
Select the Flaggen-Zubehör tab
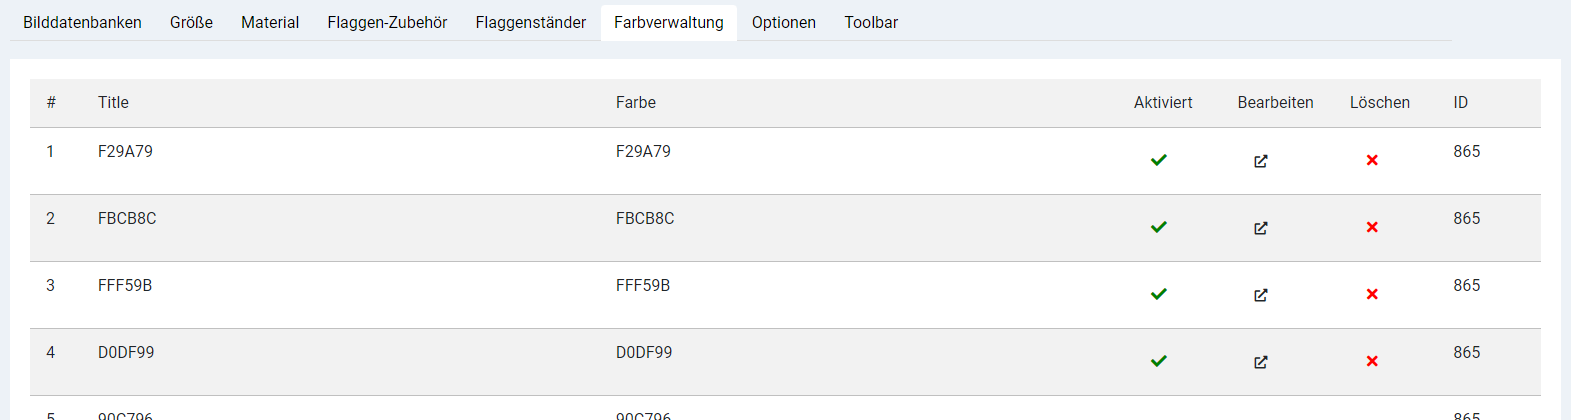coord(387,22)
